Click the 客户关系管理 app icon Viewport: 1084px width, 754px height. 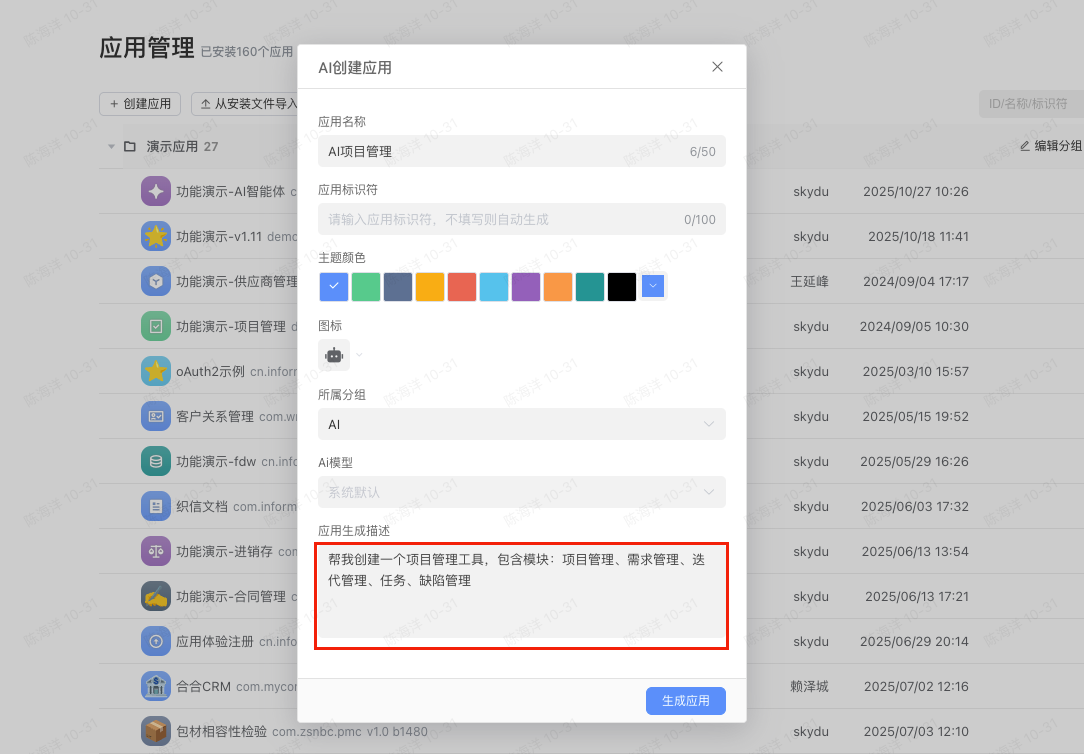click(156, 416)
